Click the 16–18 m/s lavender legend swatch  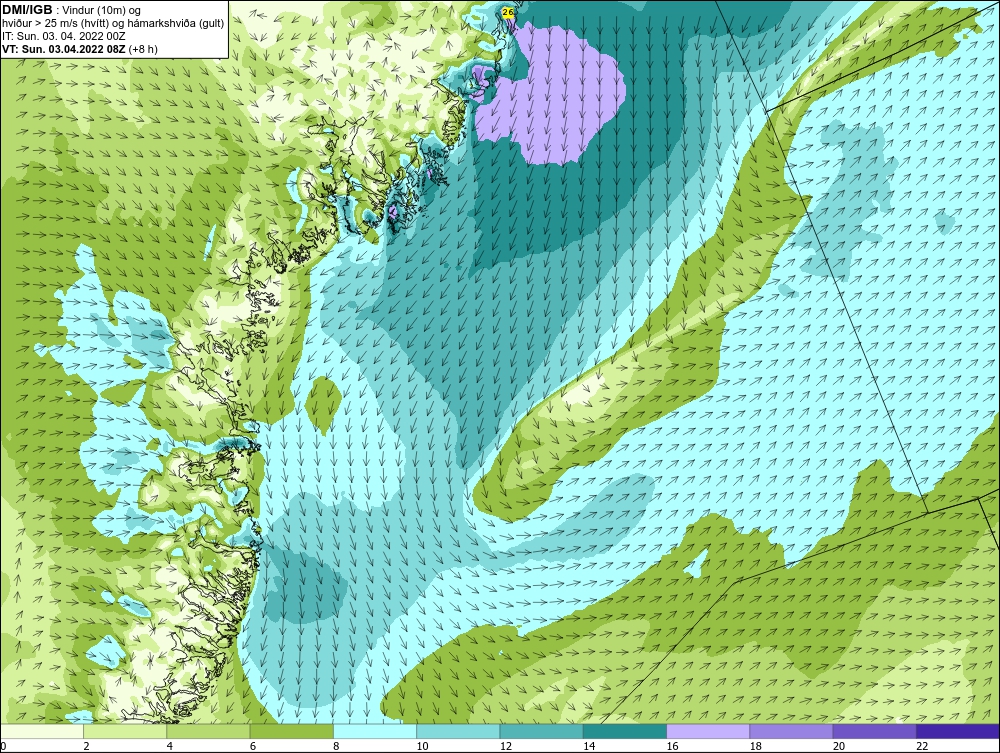click(708, 731)
